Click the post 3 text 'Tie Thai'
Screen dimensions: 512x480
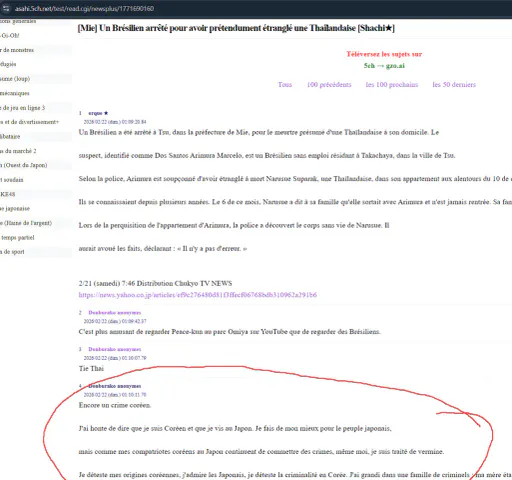91,369
